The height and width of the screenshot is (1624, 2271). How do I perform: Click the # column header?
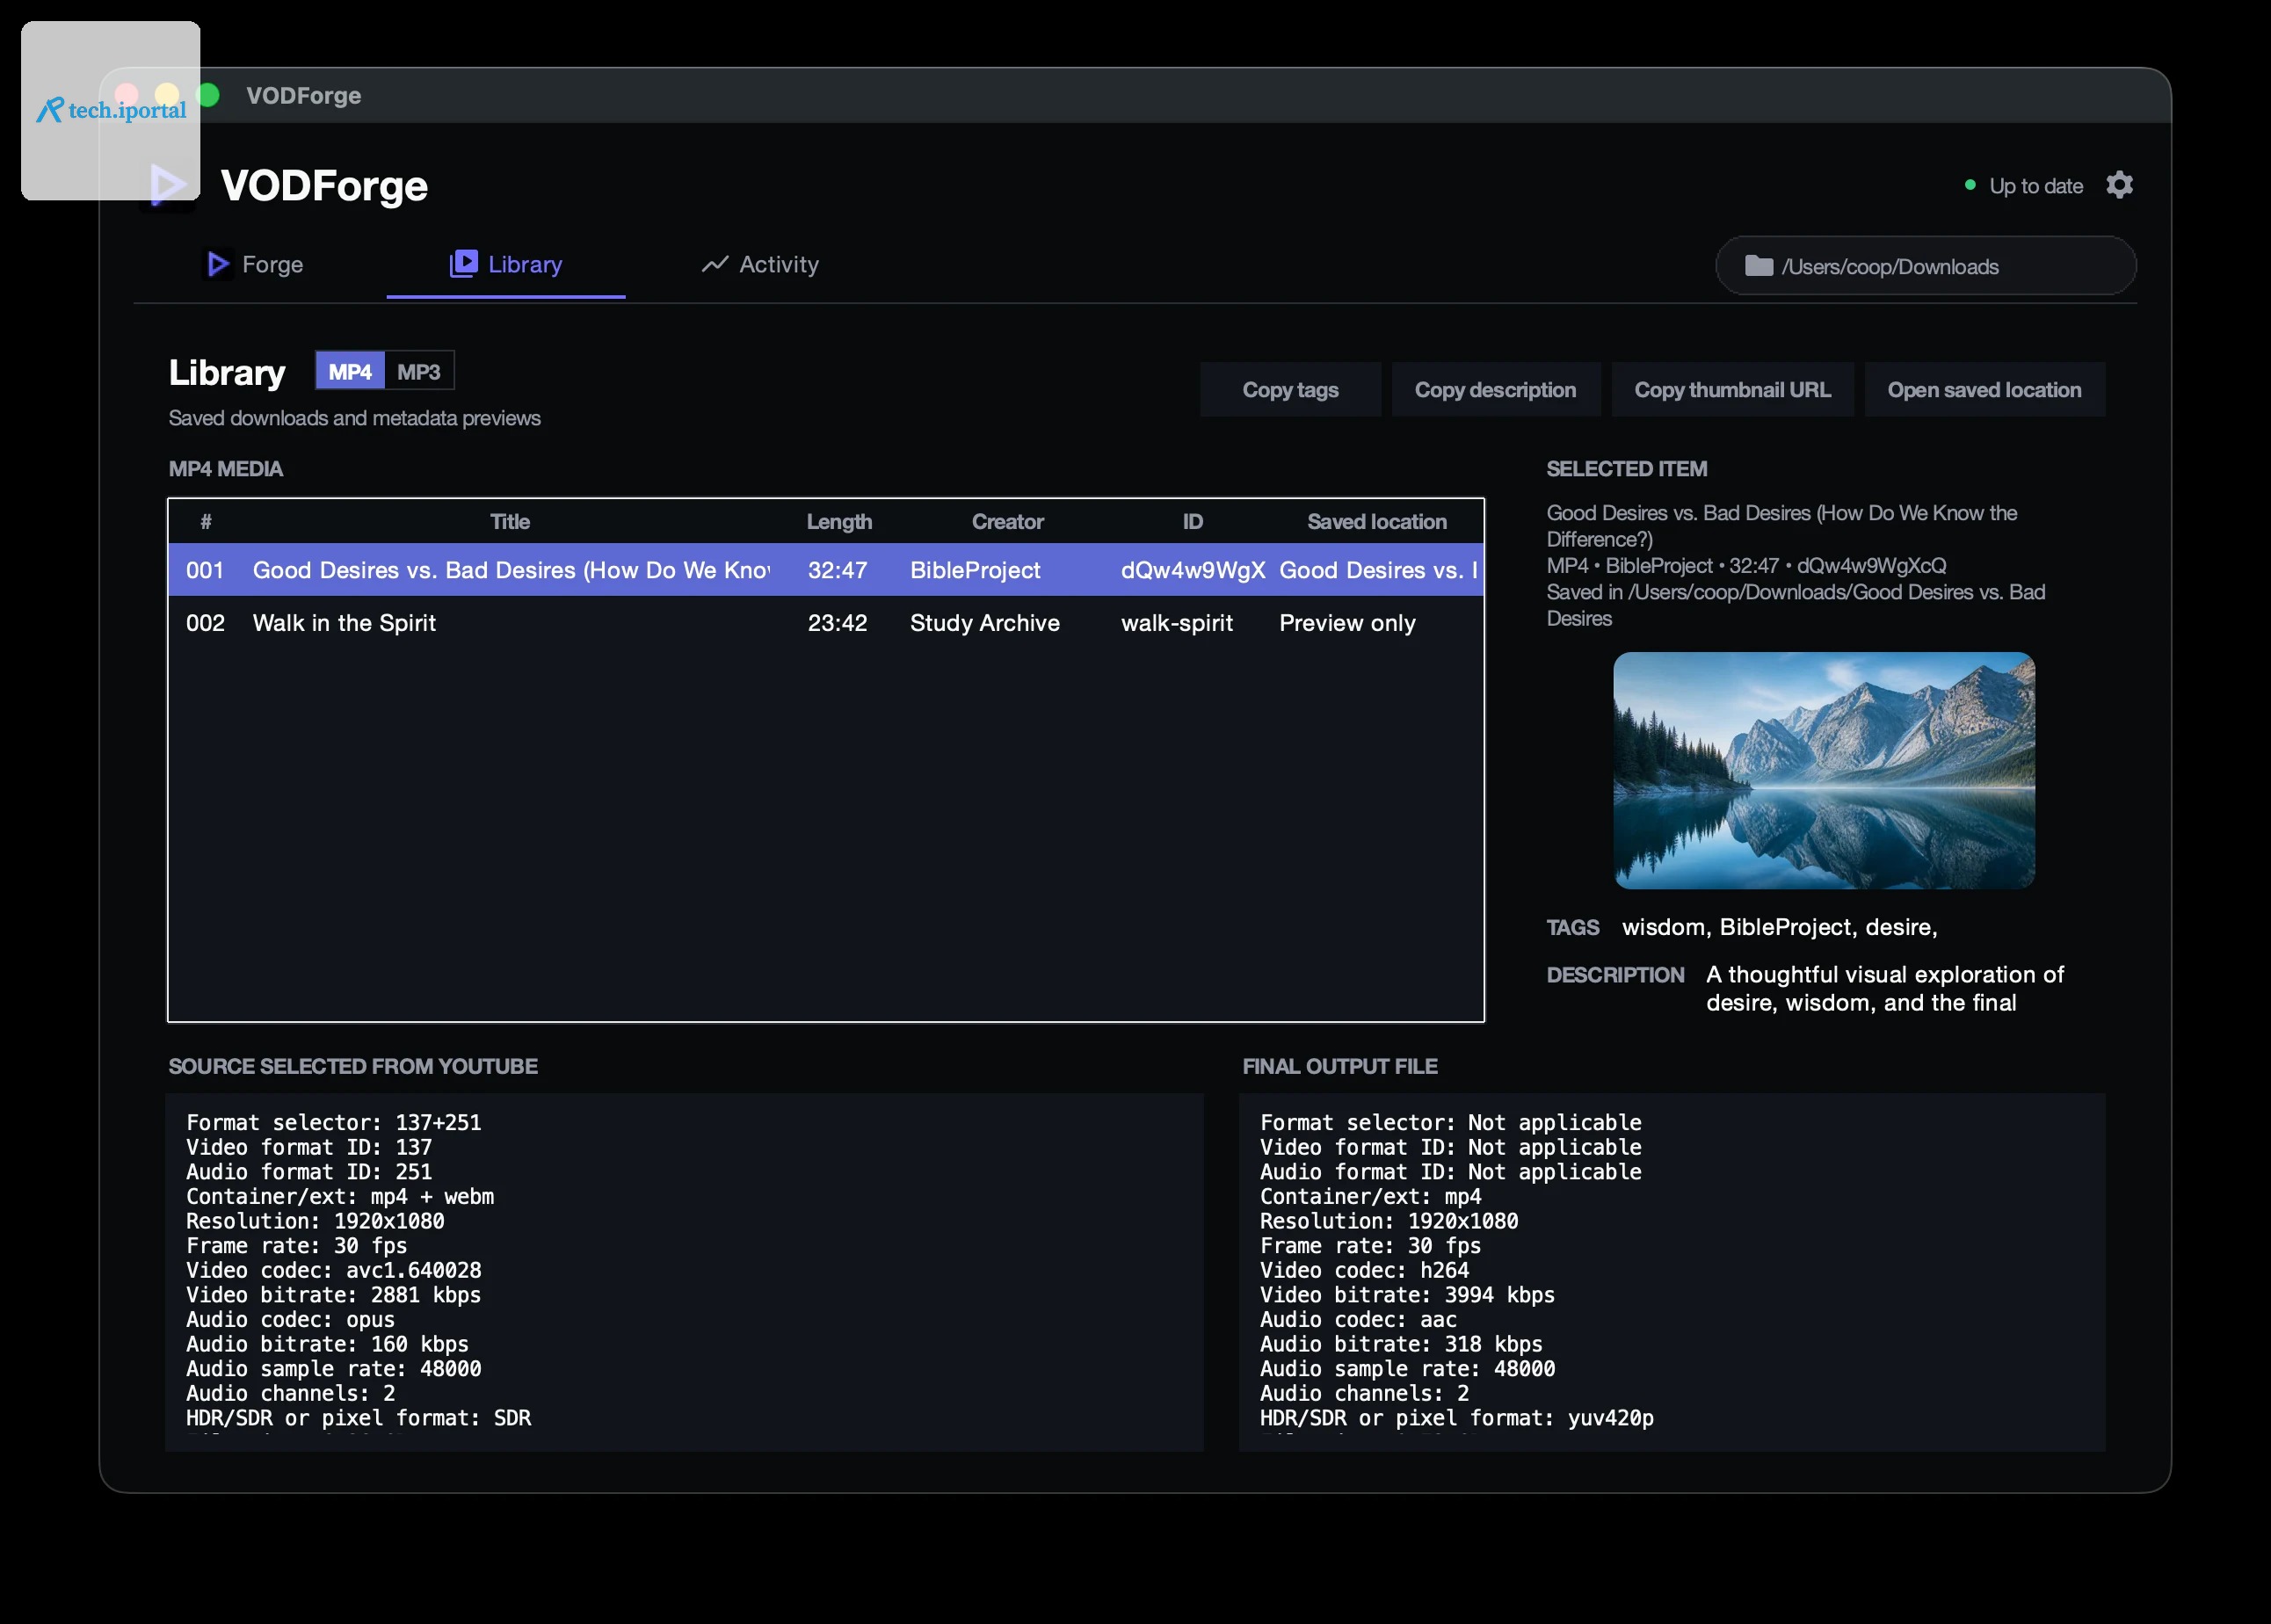[x=206, y=522]
